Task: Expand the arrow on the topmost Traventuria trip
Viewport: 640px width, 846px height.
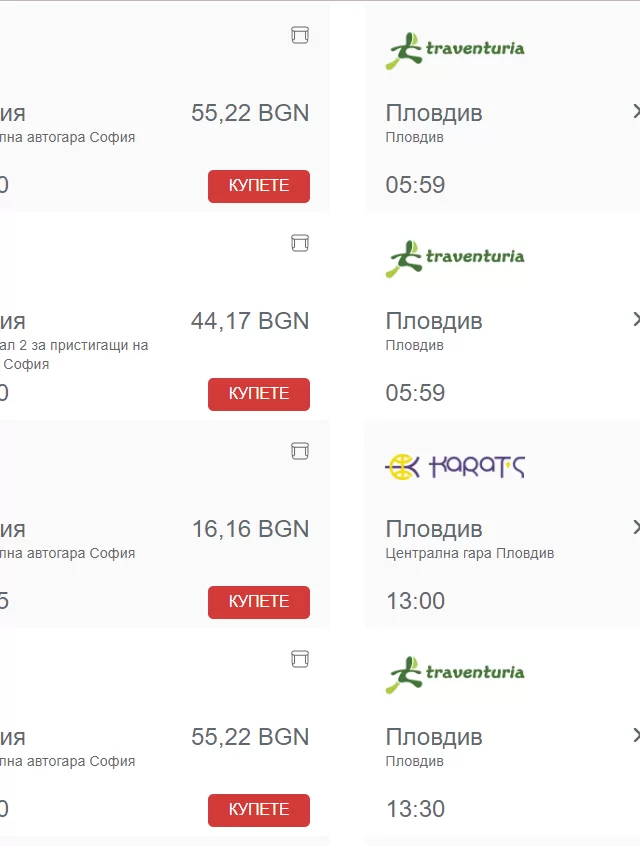Action: click(635, 111)
